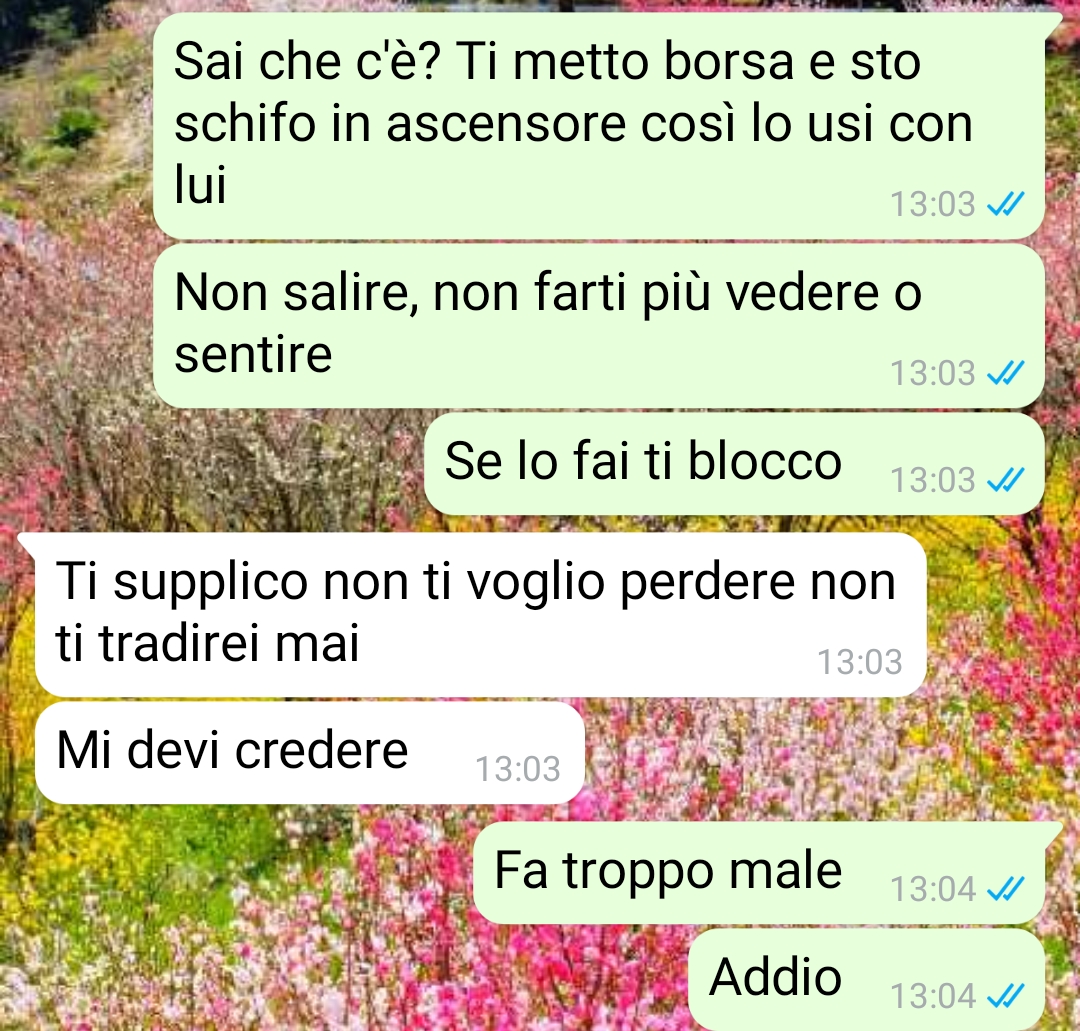Tap the 13:03 timestamp on the first message
The height and width of the screenshot is (1031, 1080).
tap(933, 205)
